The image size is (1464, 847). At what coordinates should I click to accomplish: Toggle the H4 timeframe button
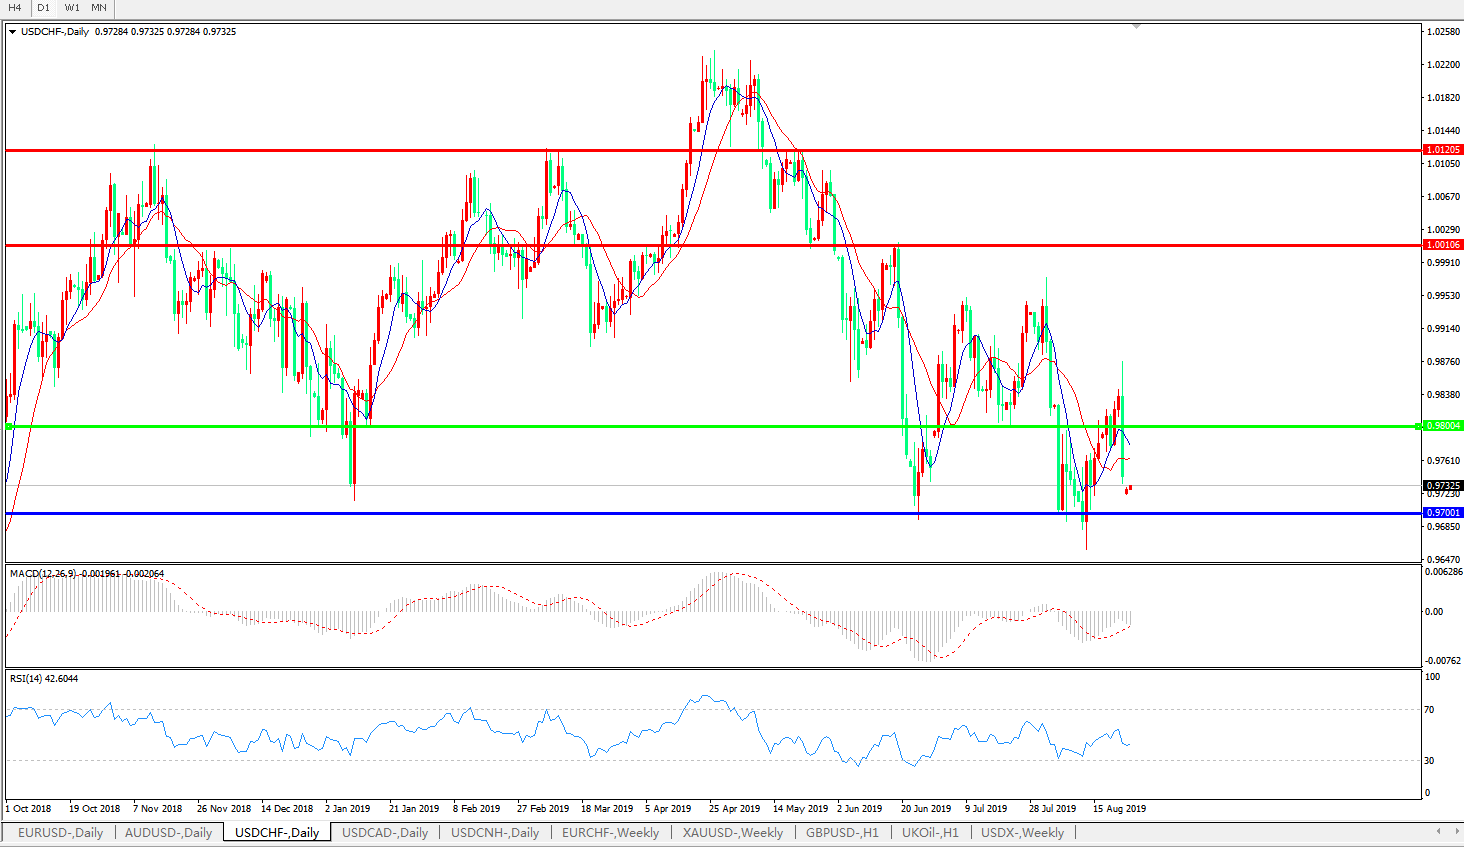point(15,8)
